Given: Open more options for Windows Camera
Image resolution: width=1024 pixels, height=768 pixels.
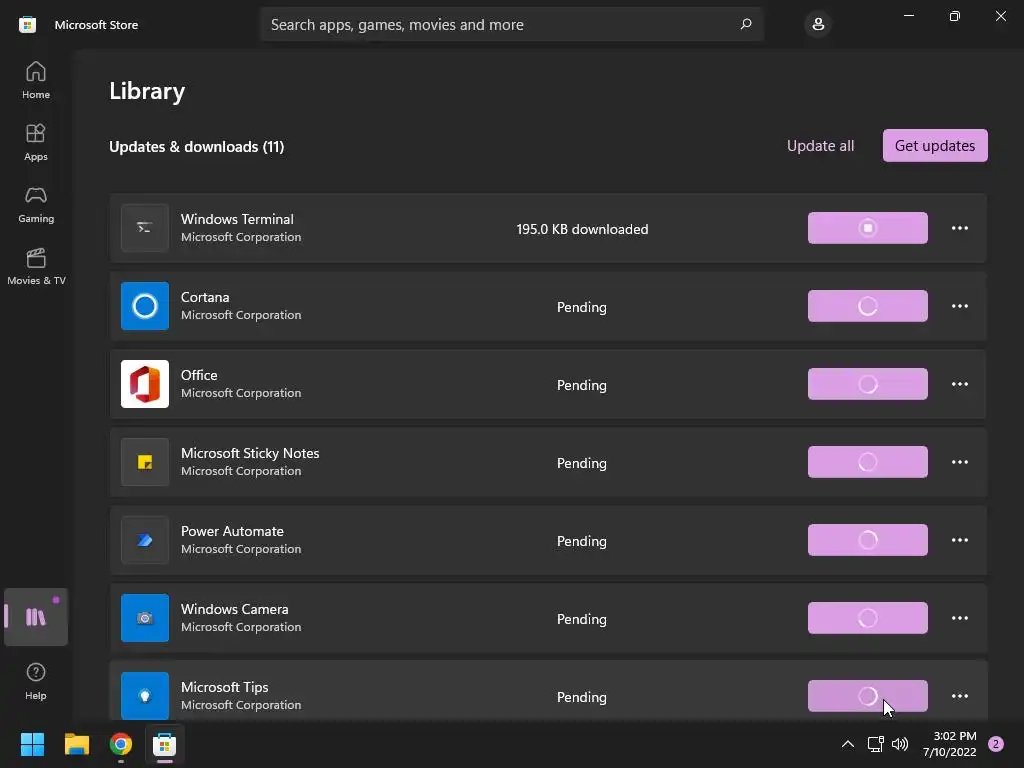Looking at the screenshot, I should [x=959, y=618].
